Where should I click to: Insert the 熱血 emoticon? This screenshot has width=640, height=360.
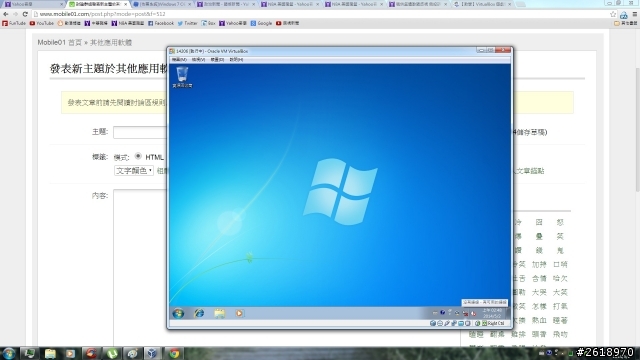pos(539,320)
